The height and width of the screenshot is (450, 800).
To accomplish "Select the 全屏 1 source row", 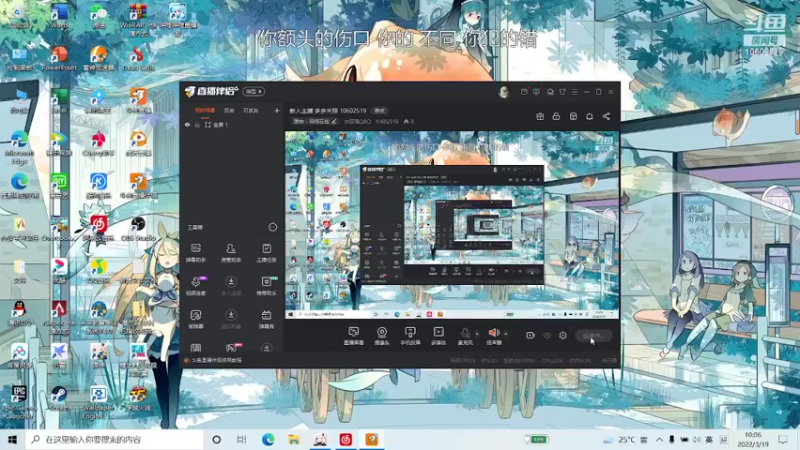I will point(233,124).
